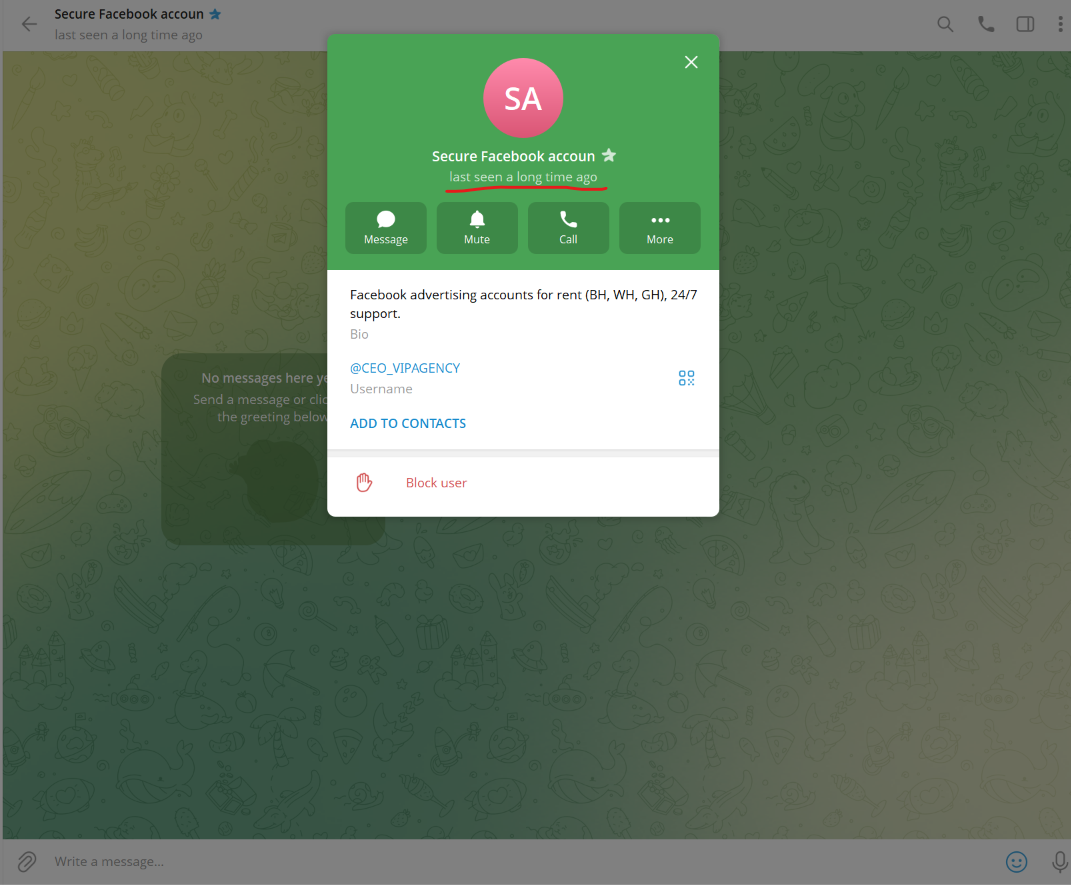Image resolution: width=1071 pixels, height=885 pixels.
Task: Go back using the arrow in the chat header
Action: (29, 25)
